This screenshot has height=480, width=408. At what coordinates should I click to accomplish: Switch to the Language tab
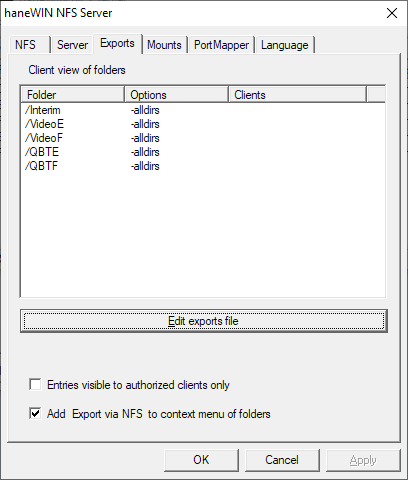click(284, 45)
